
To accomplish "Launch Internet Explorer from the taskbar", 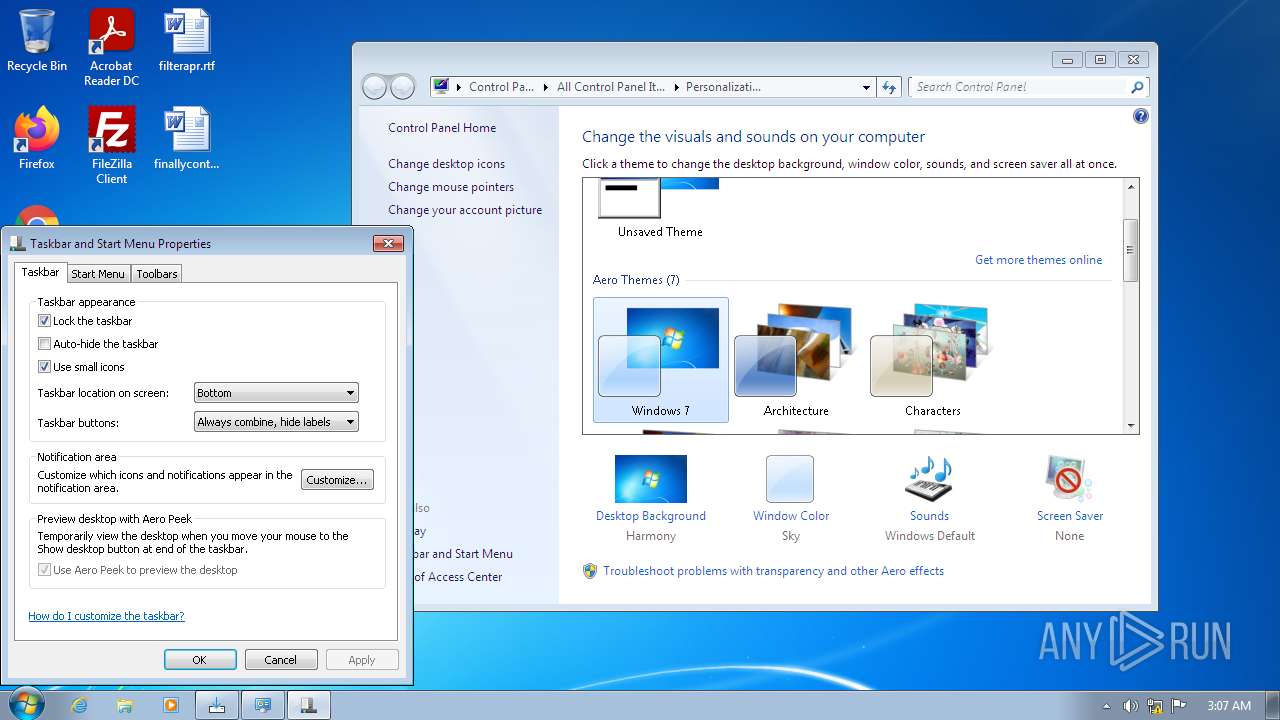I will [79, 705].
